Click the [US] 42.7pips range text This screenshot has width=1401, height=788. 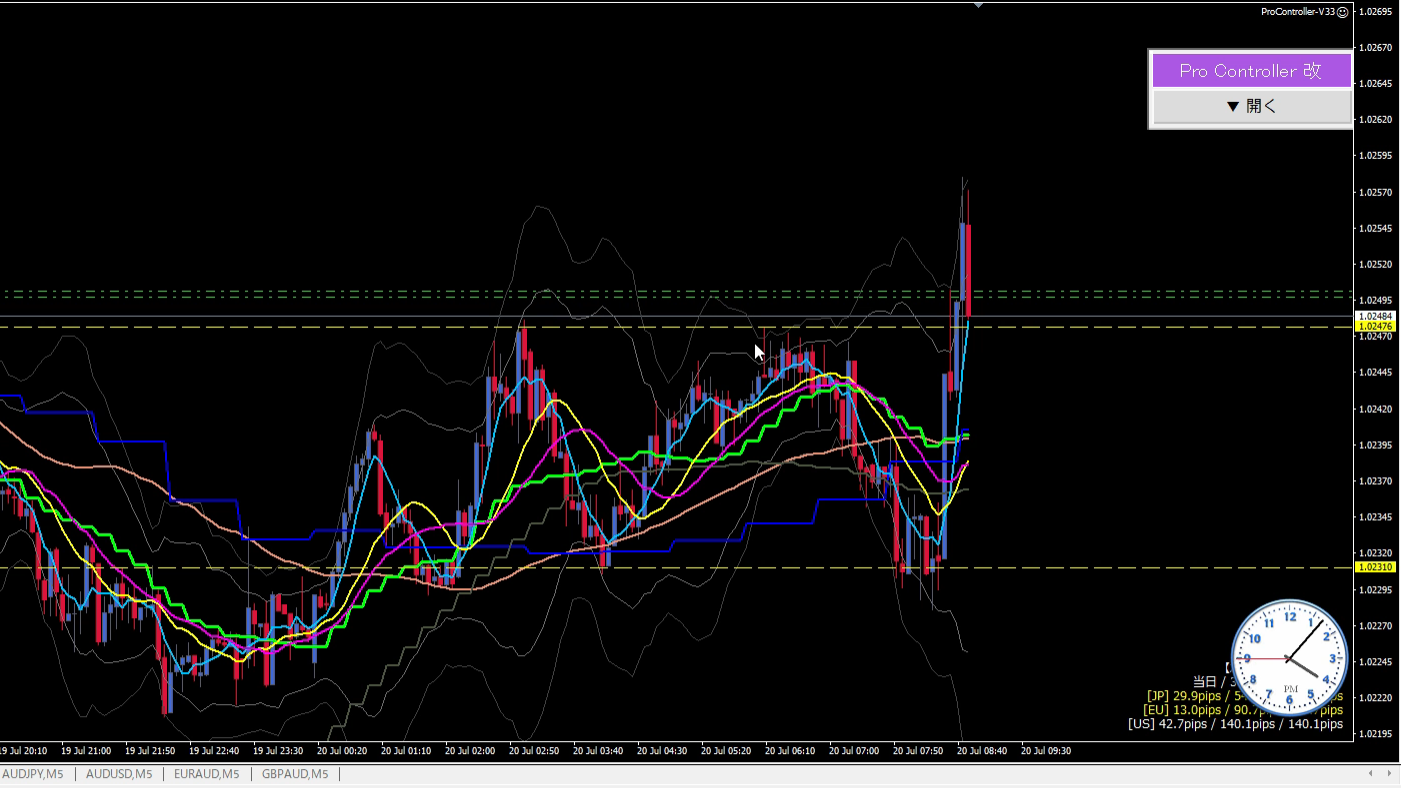click(x=1235, y=724)
